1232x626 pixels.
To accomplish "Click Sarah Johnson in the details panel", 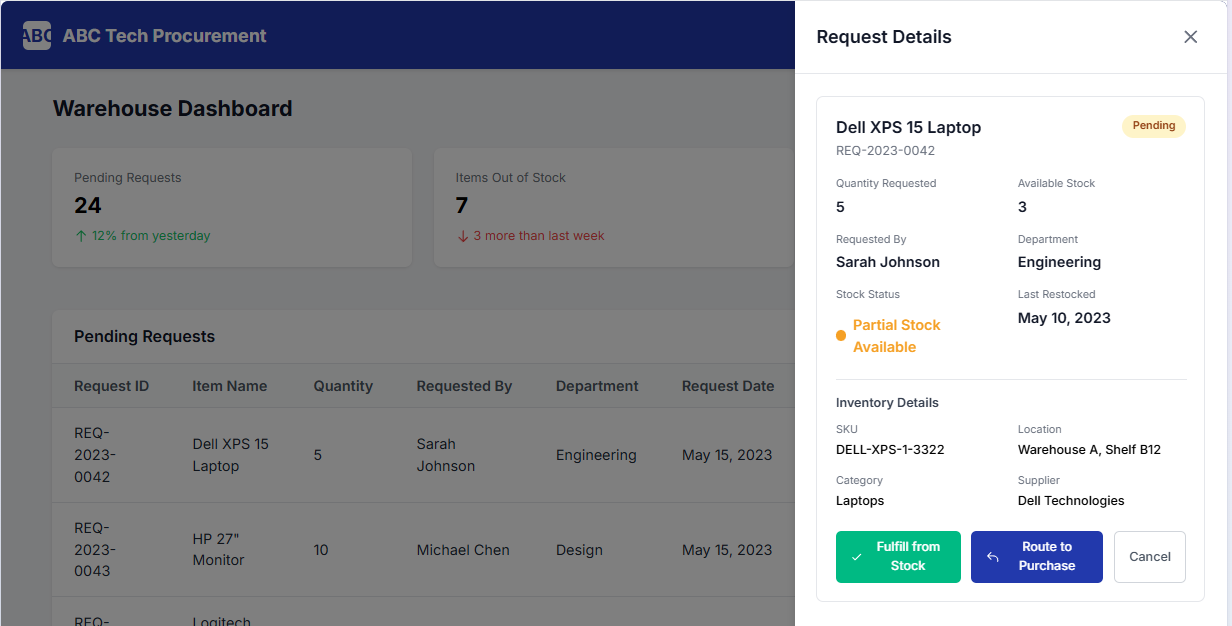I will point(888,262).
